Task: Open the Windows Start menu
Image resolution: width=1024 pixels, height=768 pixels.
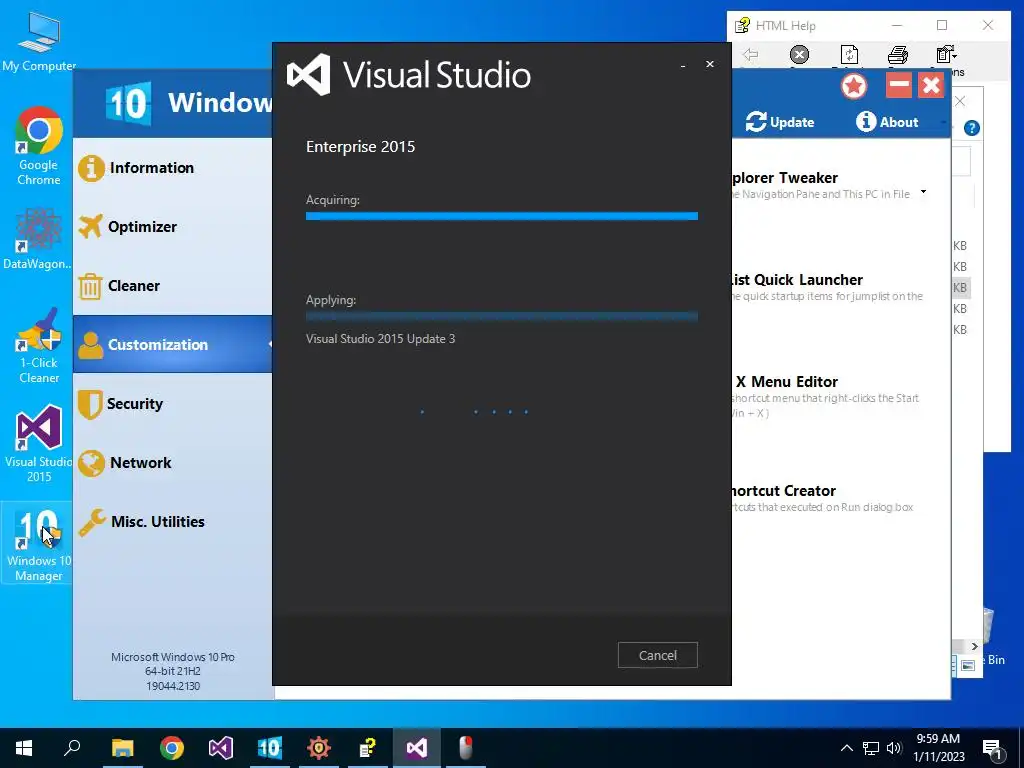Action: coord(24,748)
